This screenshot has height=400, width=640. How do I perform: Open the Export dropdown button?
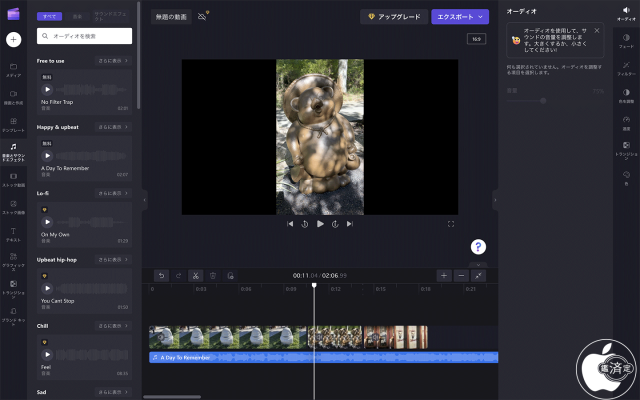tap(460, 17)
